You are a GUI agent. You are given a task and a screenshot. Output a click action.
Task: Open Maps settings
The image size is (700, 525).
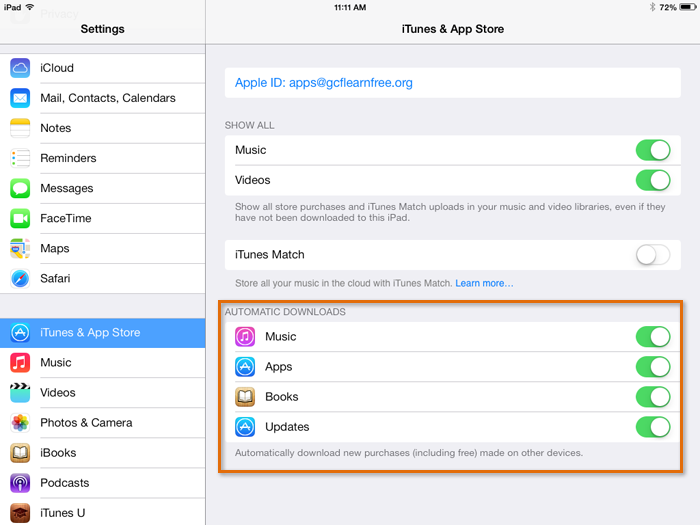(x=103, y=248)
